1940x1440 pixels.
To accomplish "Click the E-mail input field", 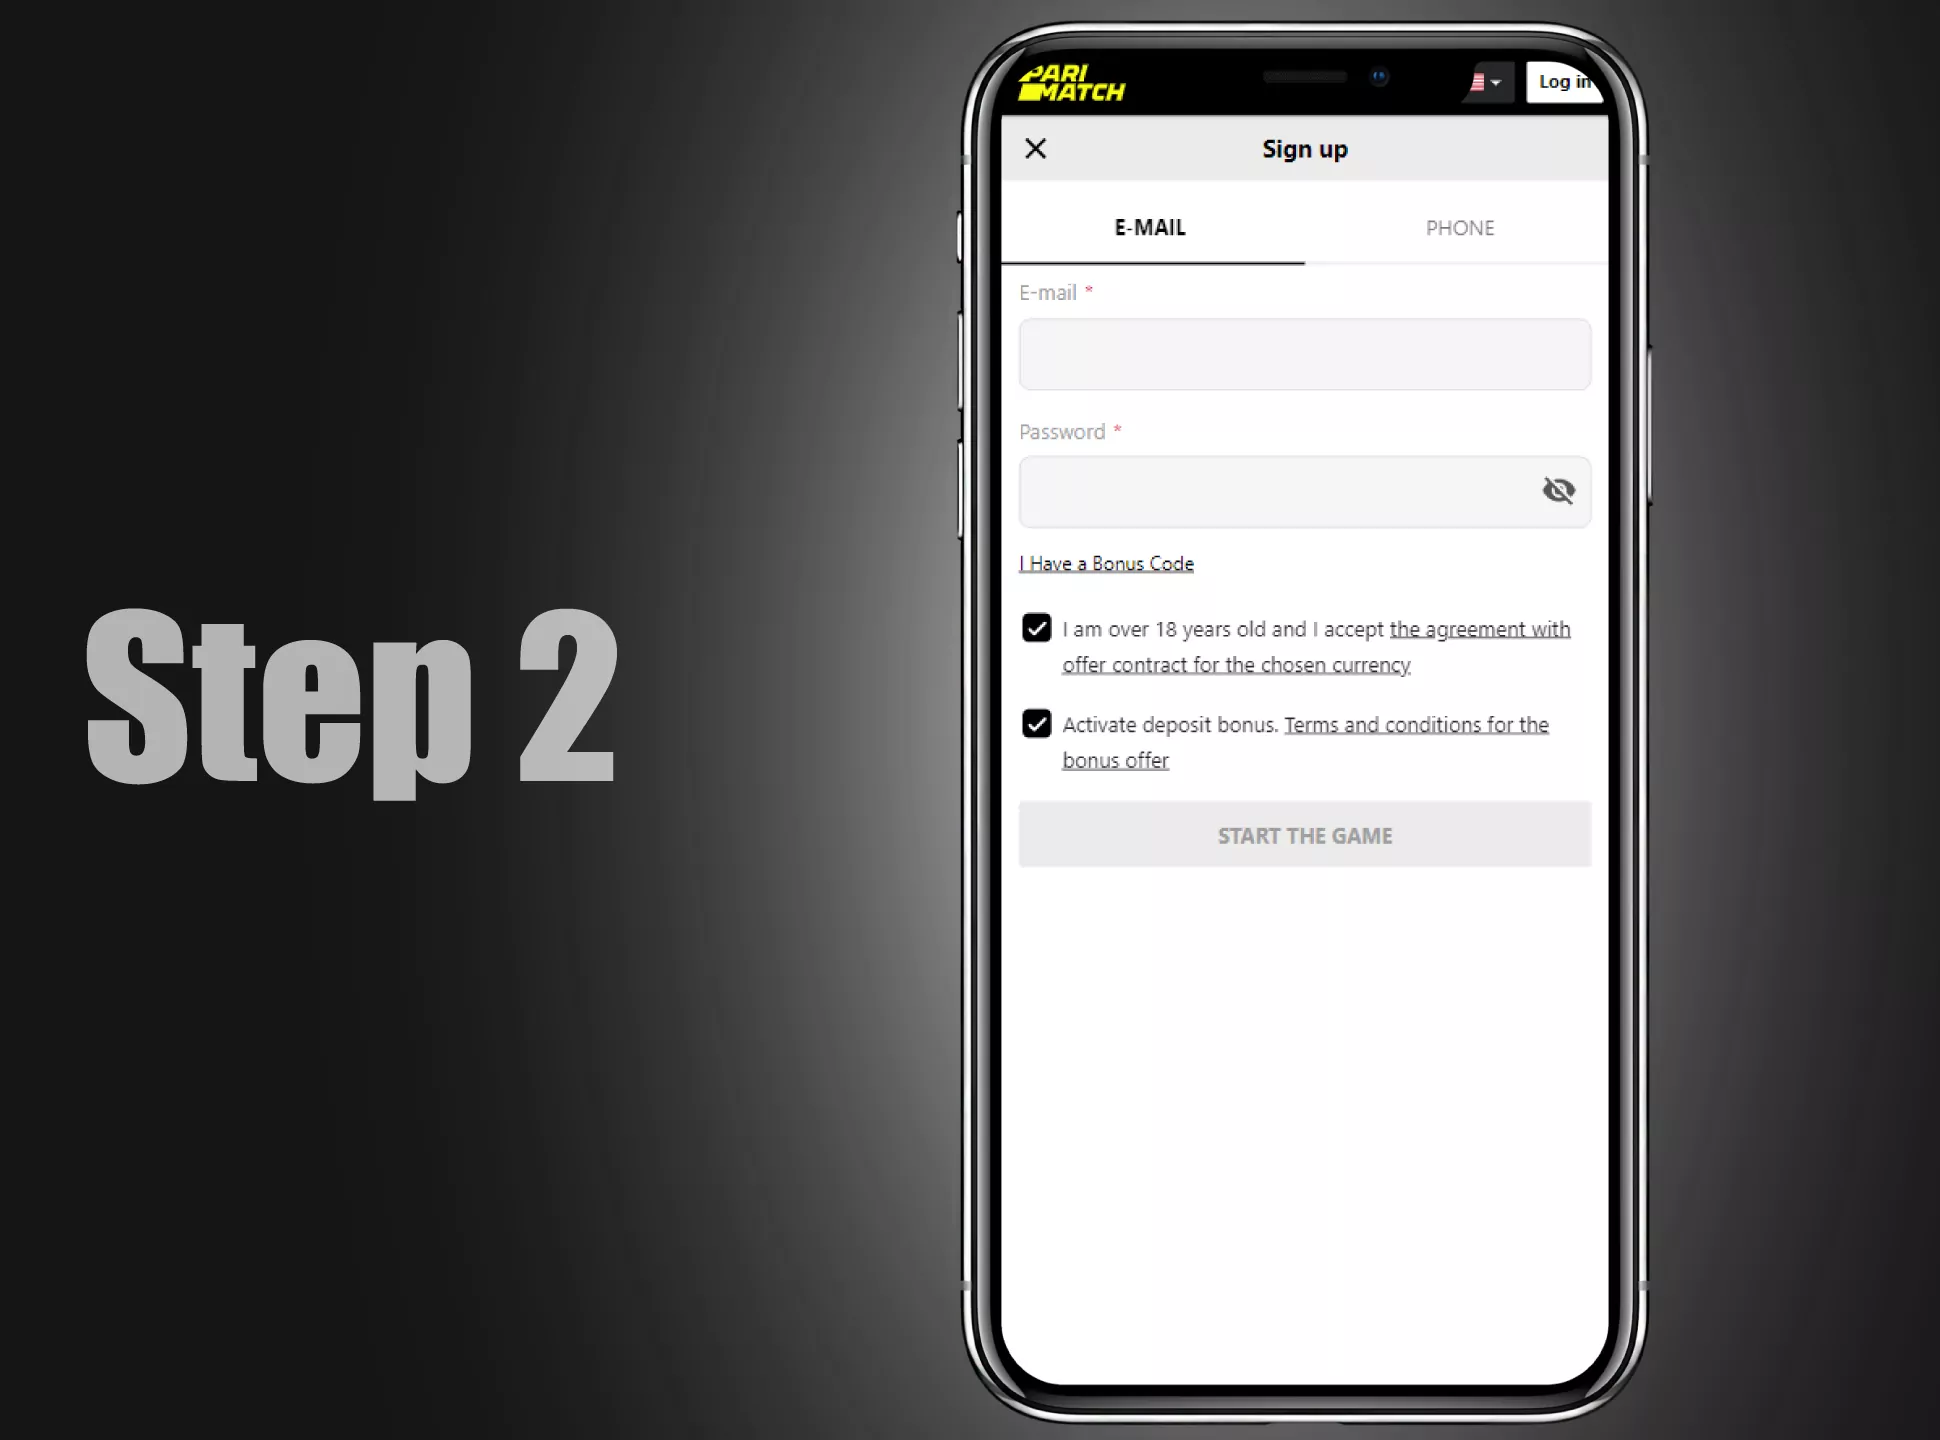I will 1305,354.
